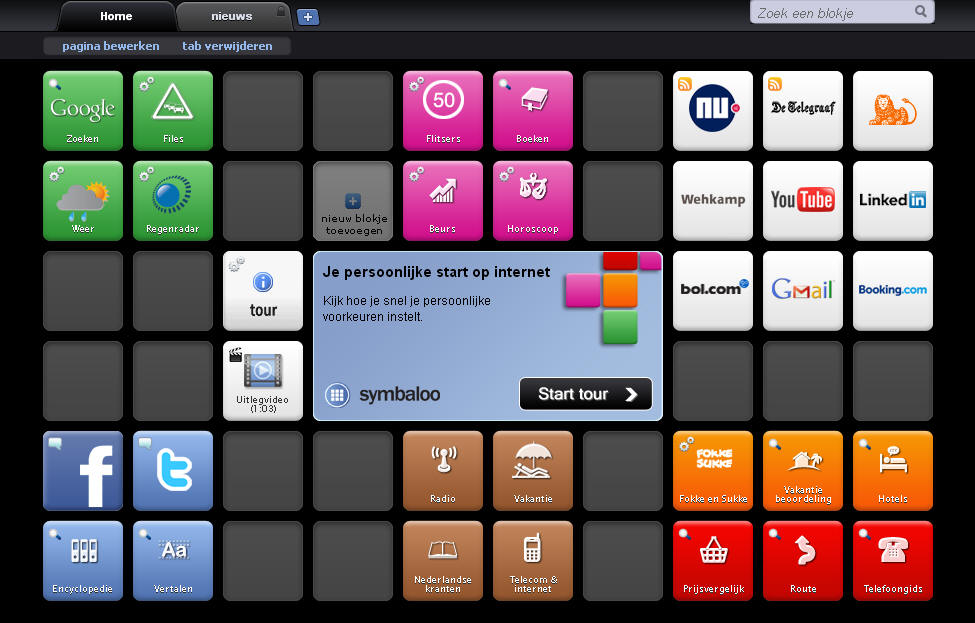Click the 'pagina bewerken' link
Image resolution: width=975 pixels, height=623 pixels.
[x=111, y=46]
